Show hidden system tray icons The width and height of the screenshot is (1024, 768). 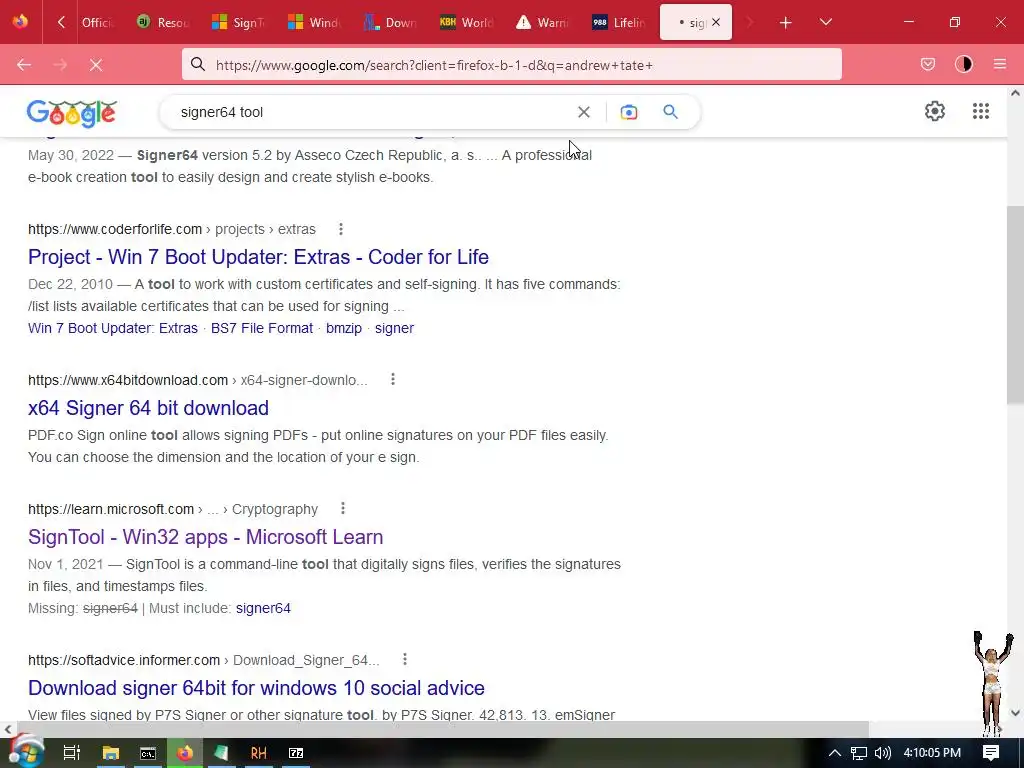(834, 753)
